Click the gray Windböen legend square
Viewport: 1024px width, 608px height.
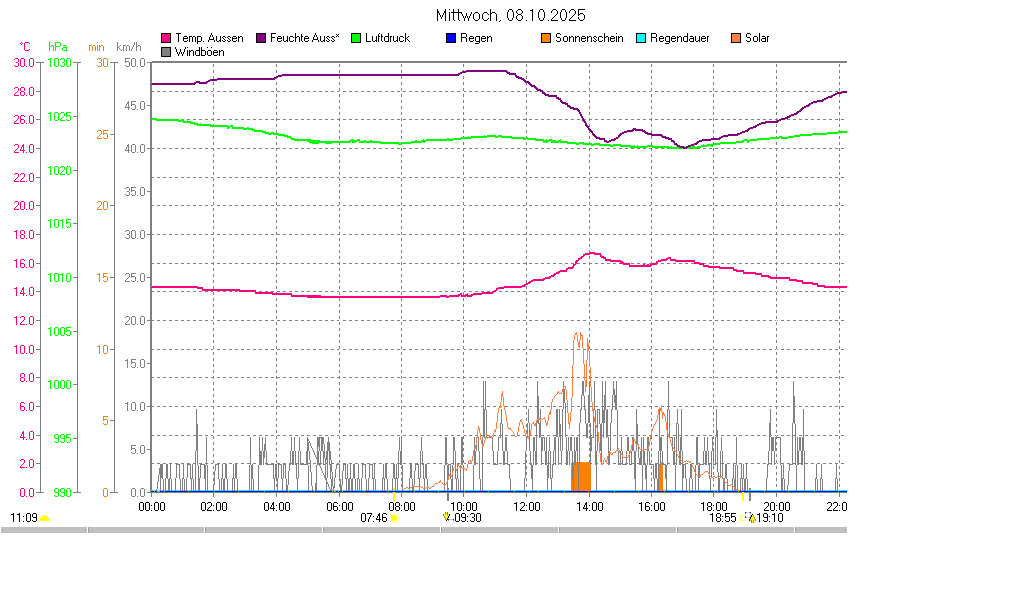(x=166, y=51)
